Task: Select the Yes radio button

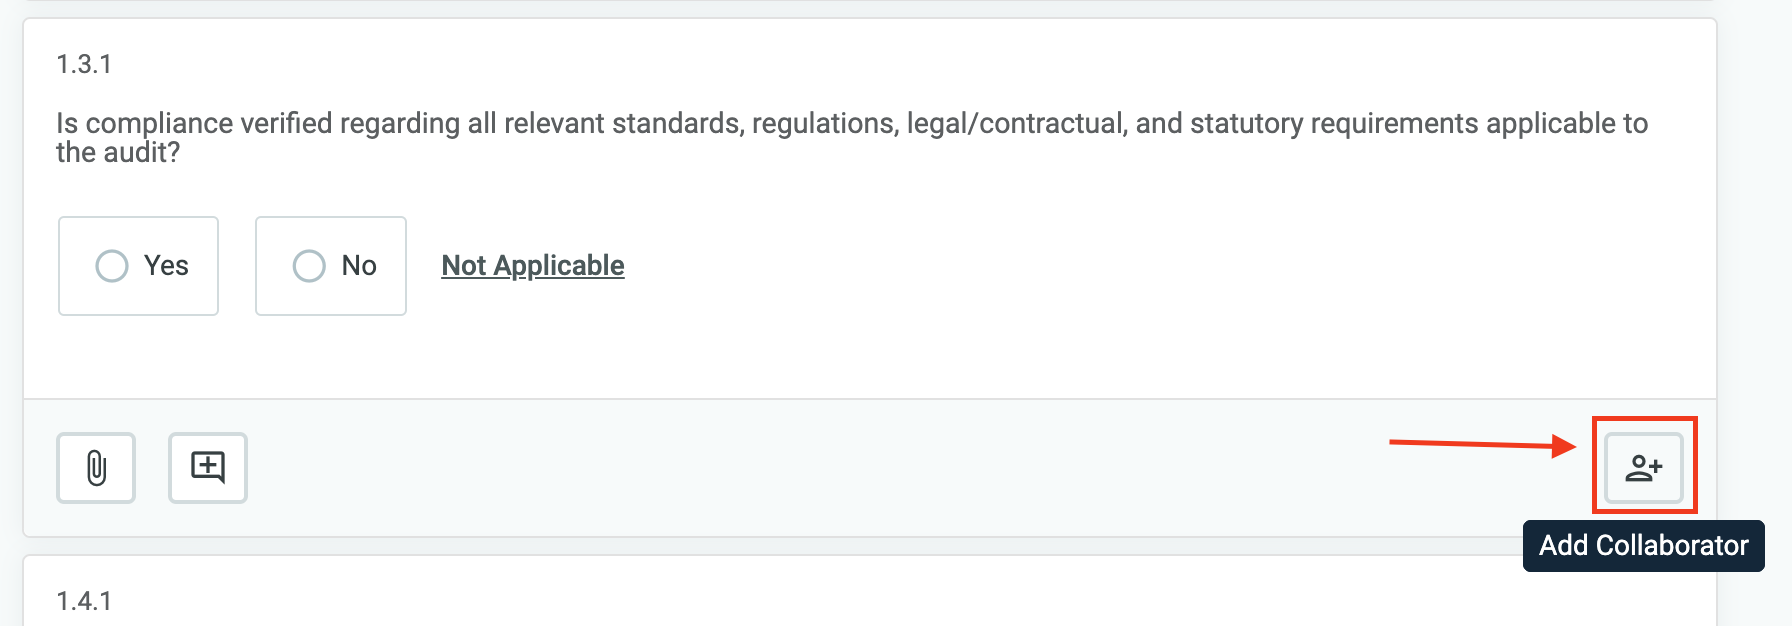Action: pos(112,266)
